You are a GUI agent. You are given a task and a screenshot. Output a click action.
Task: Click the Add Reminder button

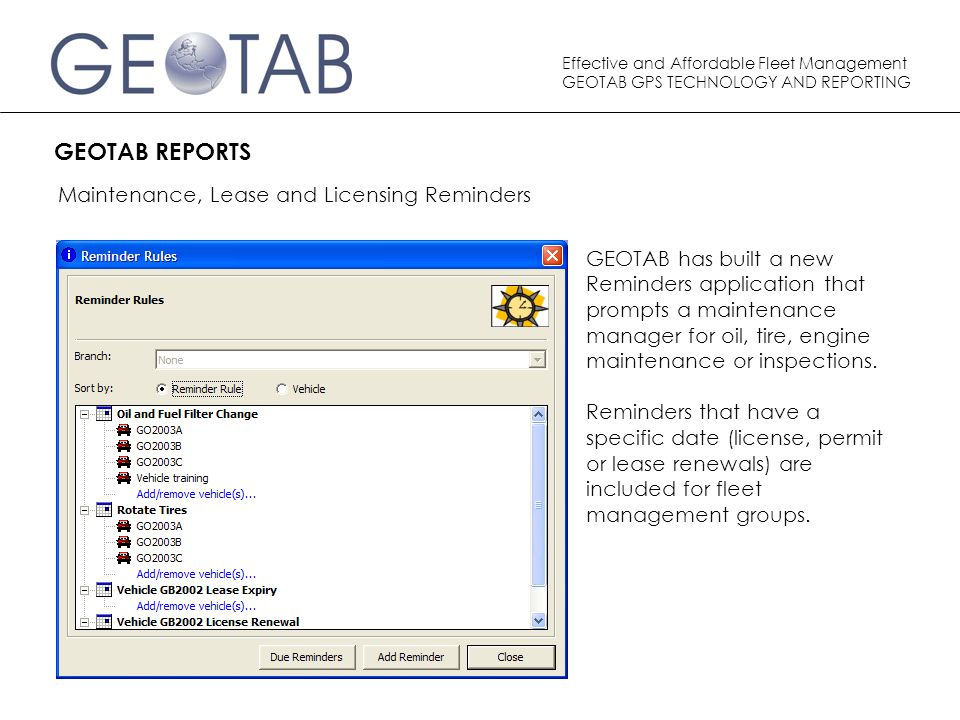point(411,657)
